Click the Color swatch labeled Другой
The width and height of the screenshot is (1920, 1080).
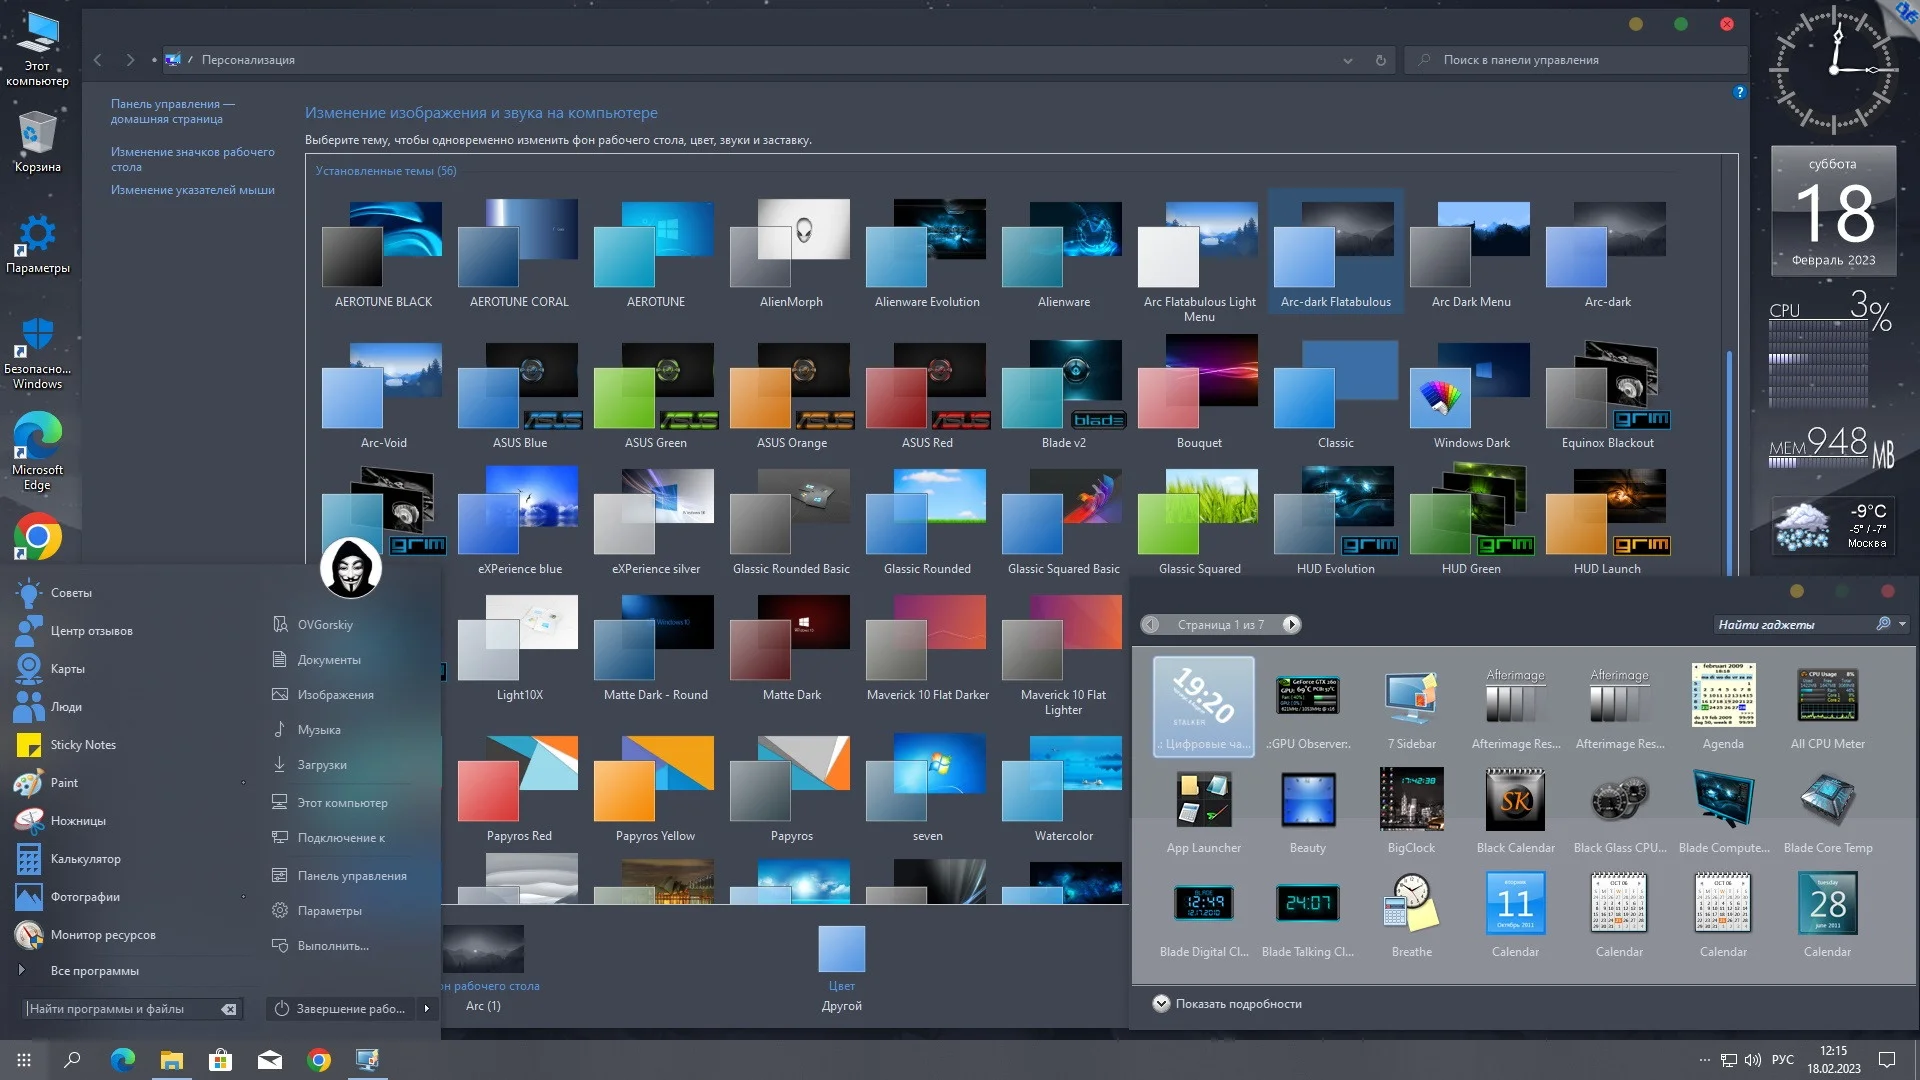(841, 950)
